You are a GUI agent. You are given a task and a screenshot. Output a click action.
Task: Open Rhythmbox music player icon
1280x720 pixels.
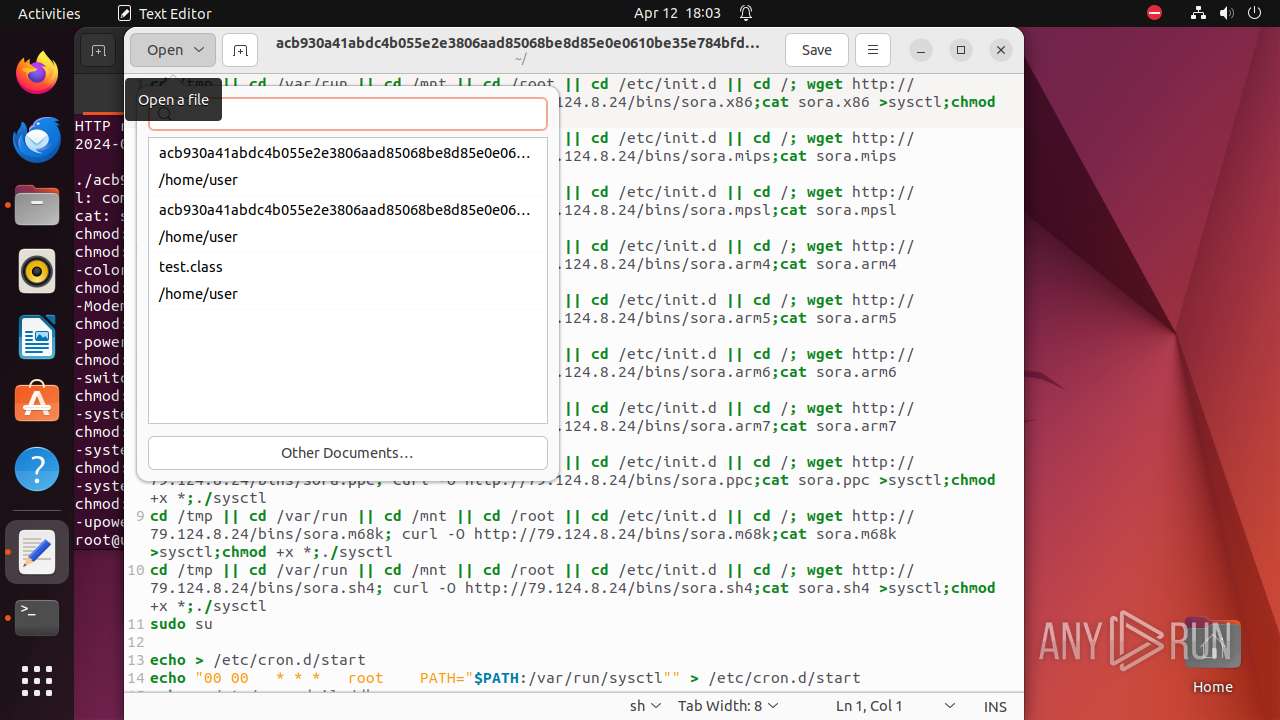click(x=37, y=271)
